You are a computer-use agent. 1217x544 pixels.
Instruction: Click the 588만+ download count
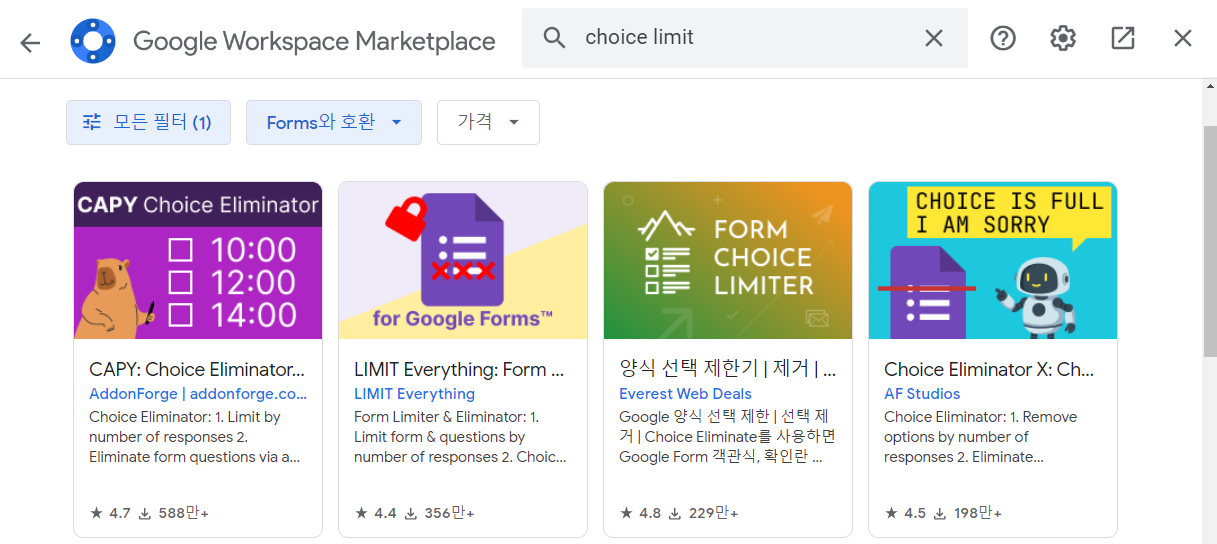pyautogui.click(x=174, y=513)
